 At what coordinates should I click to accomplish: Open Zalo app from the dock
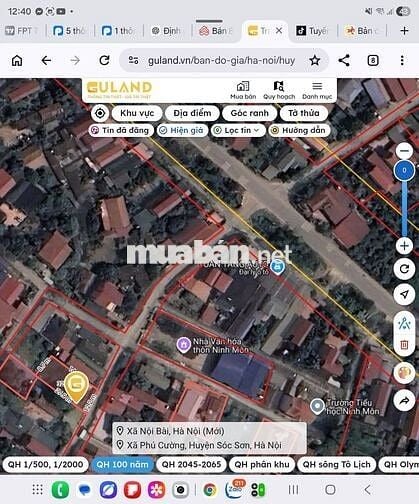[x=234, y=489]
